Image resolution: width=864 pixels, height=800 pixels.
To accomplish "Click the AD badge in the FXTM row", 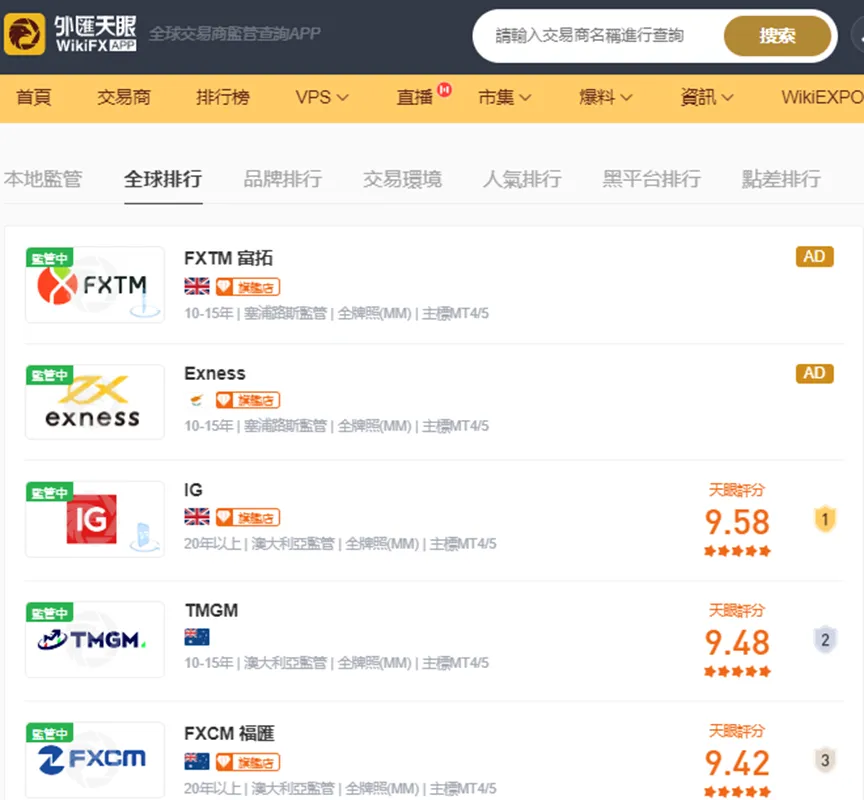I will tap(814, 257).
